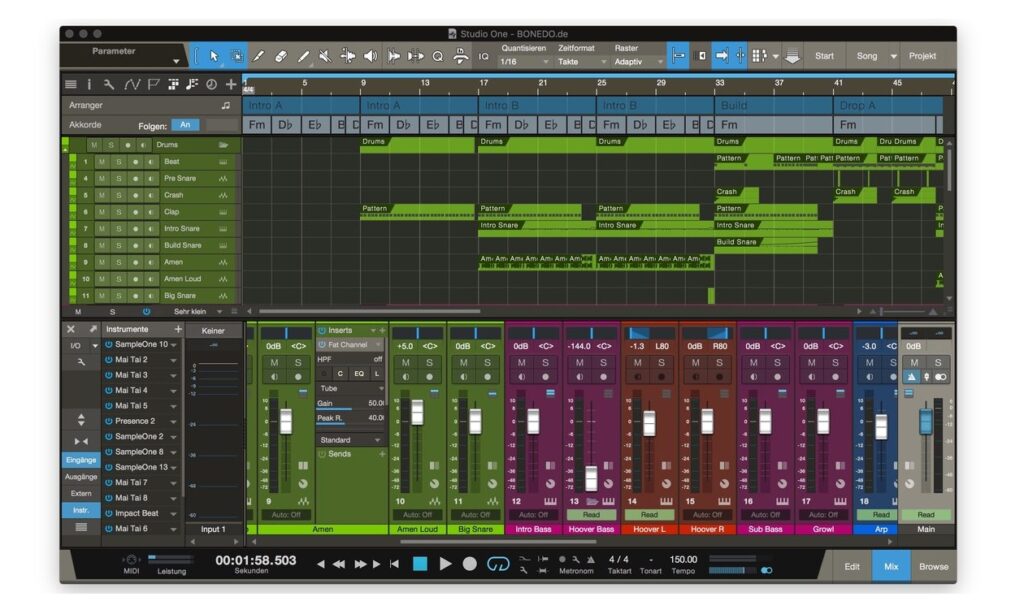Screen dimensions: 1024x614
Task: Open the 'Sehr klein' track size dropdown
Action: tap(197, 312)
